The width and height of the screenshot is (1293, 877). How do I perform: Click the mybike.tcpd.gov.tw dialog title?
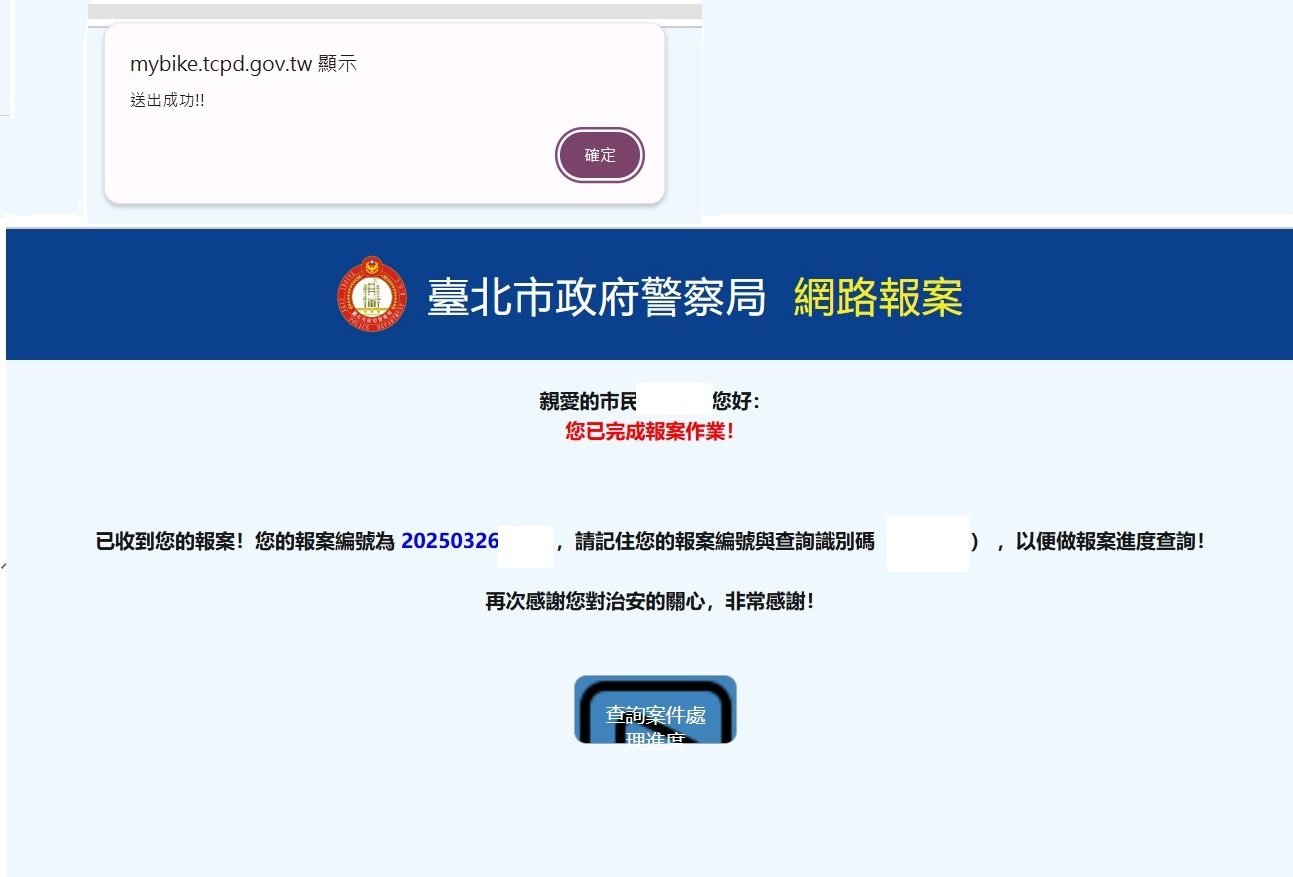point(243,64)
